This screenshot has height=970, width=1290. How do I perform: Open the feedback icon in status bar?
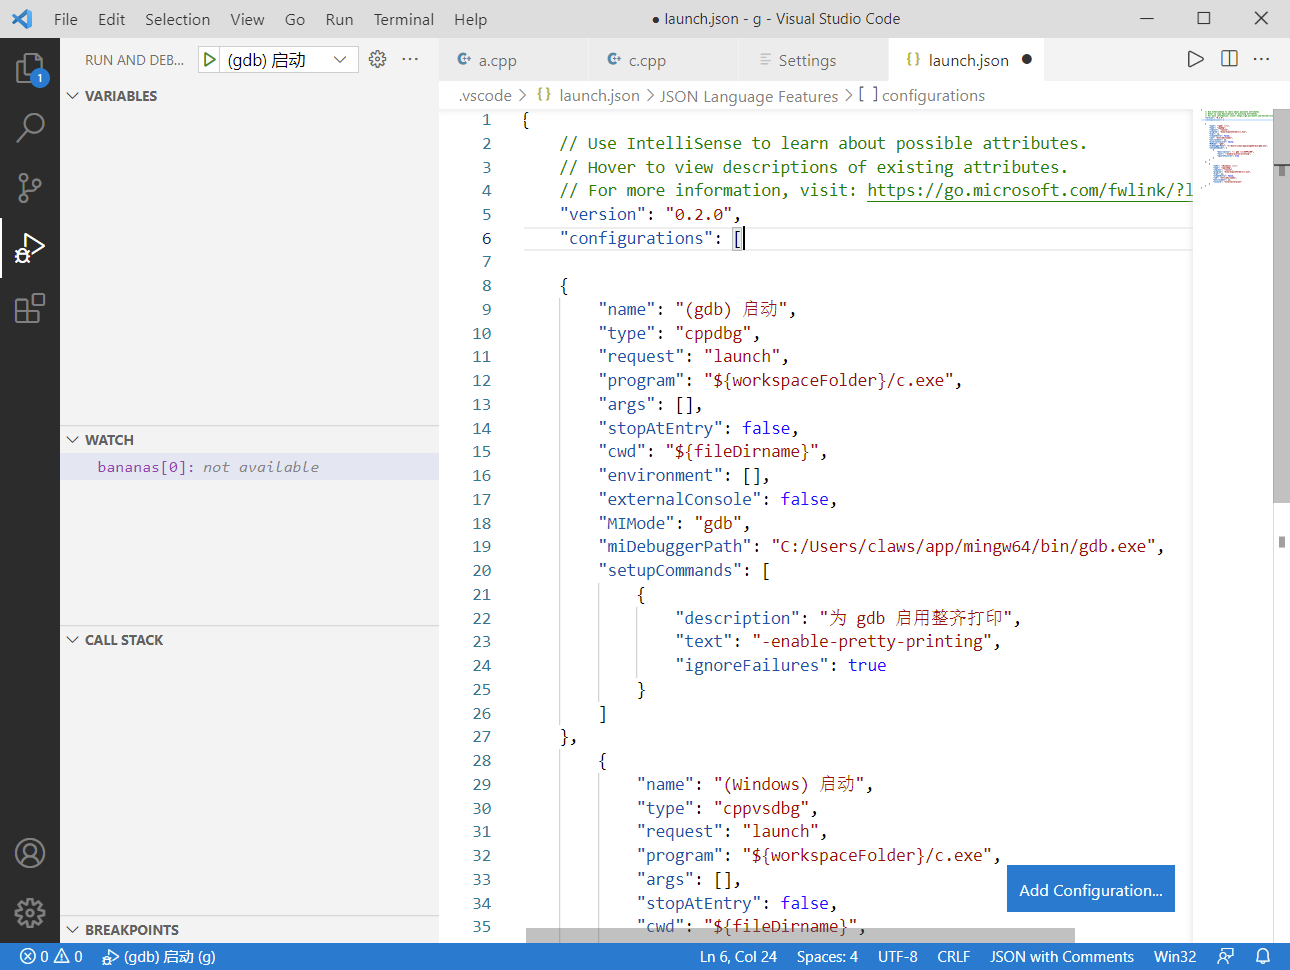1225,957
